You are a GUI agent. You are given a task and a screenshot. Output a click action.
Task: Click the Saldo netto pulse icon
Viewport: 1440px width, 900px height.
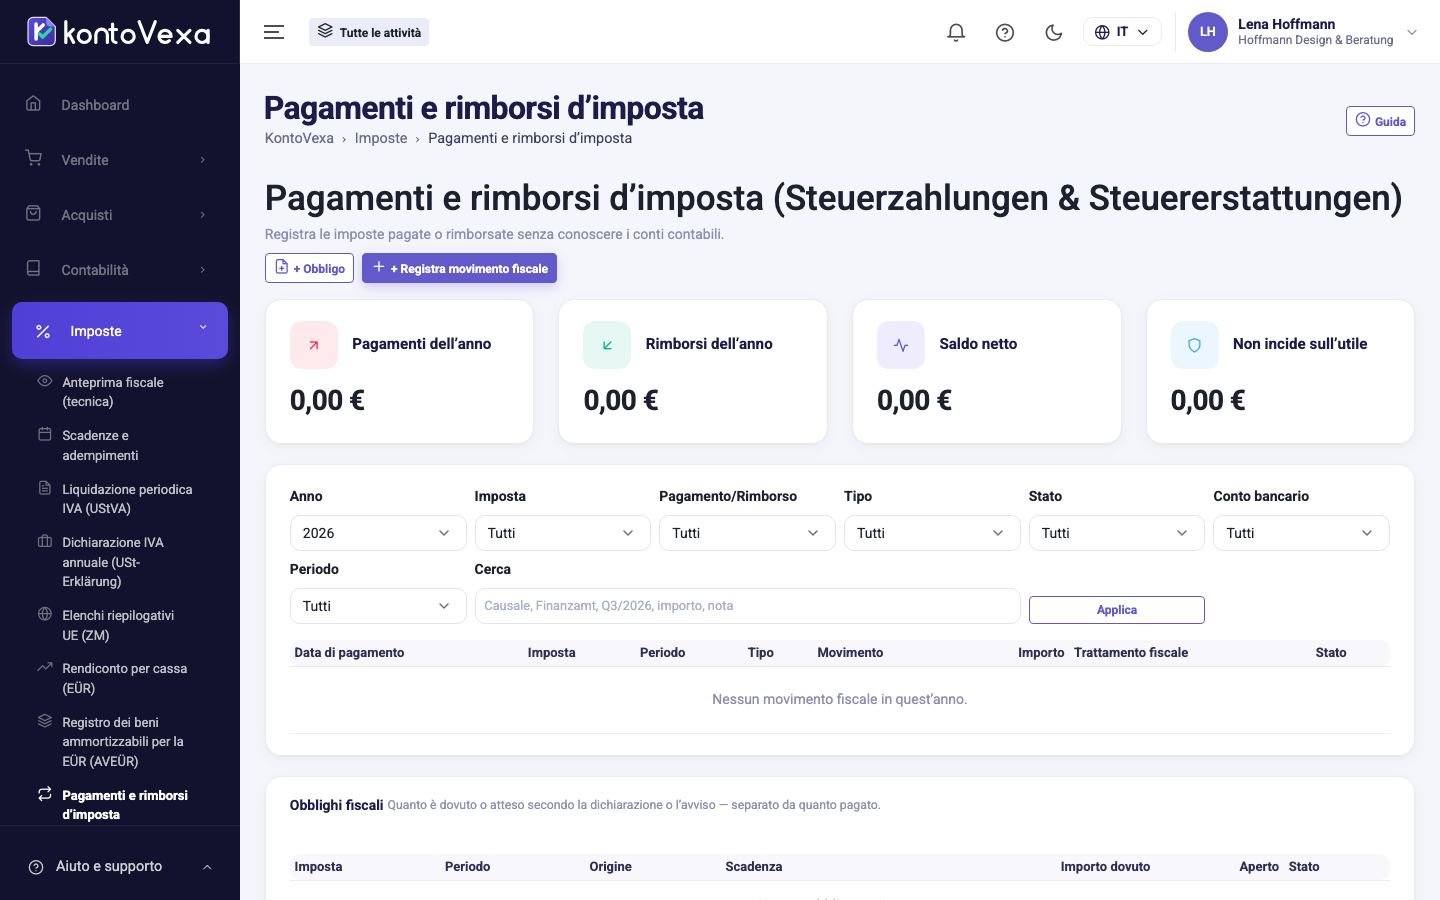point(901,345)
